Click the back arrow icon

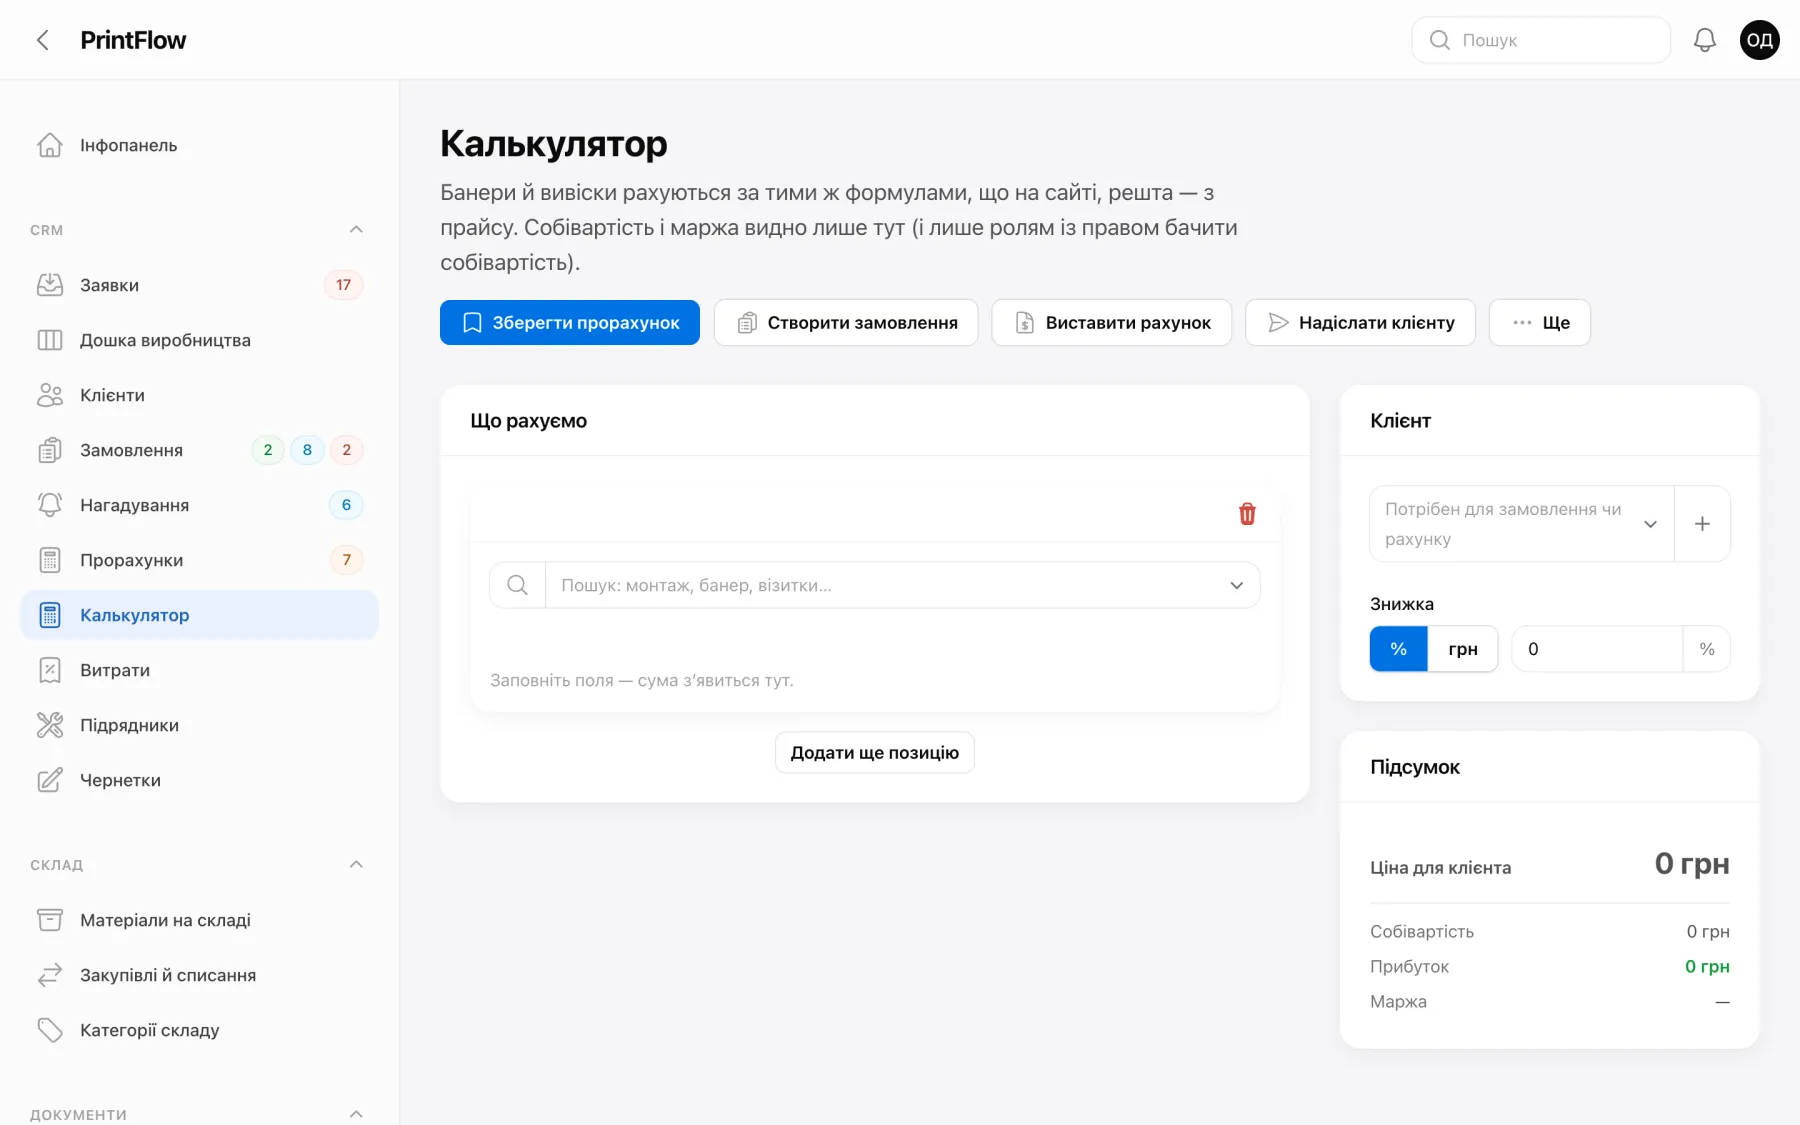42,40
